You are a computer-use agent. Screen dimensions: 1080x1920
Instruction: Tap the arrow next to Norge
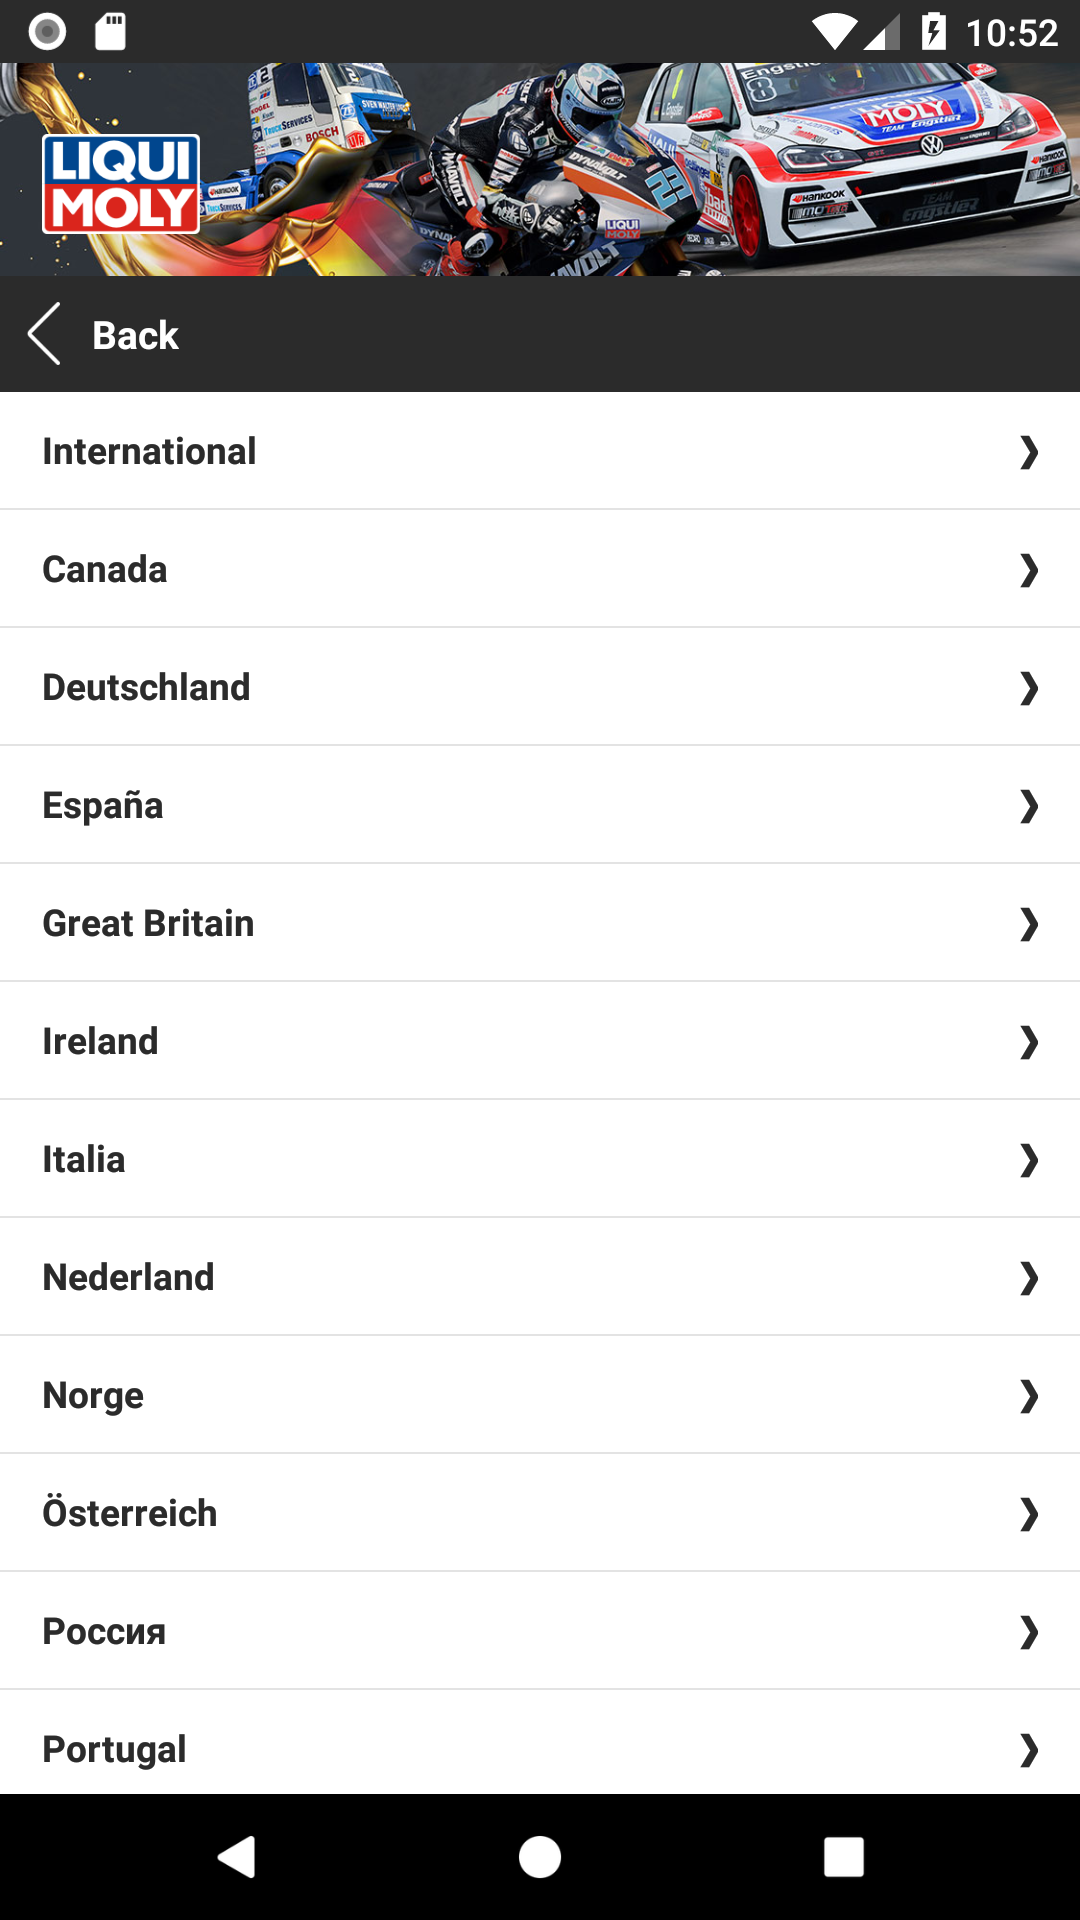point(1028,1396)
